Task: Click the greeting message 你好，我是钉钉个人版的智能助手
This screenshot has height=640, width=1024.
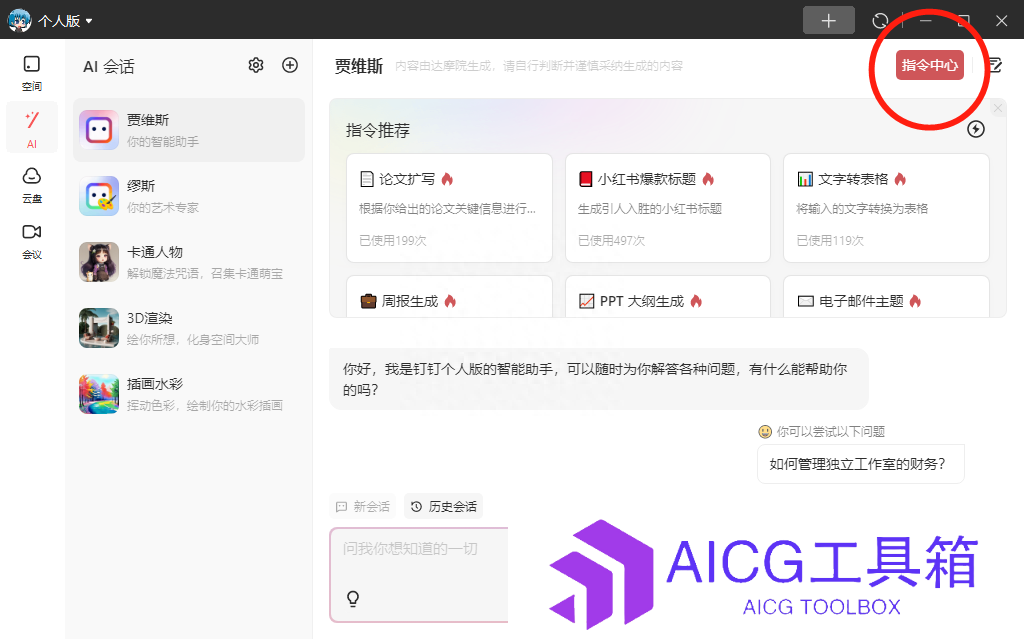Action: click(x=599, y=379)
